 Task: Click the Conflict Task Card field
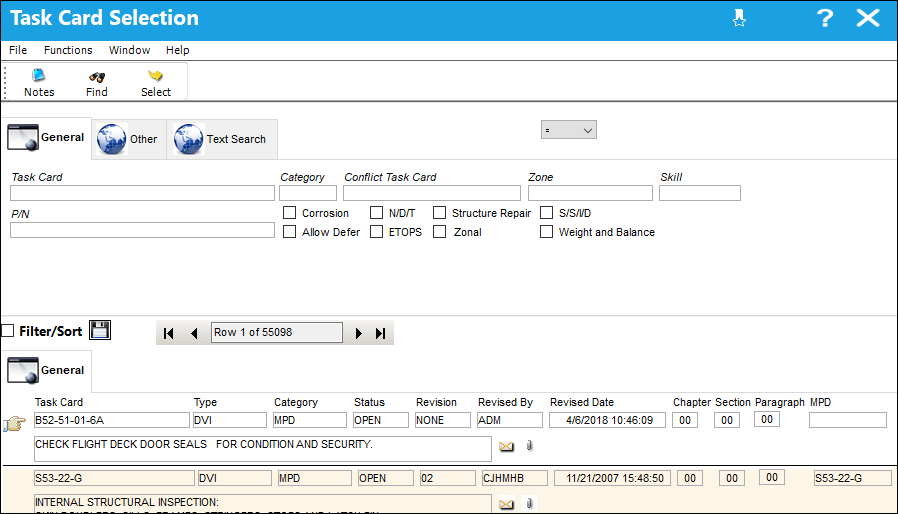[432, 193]
